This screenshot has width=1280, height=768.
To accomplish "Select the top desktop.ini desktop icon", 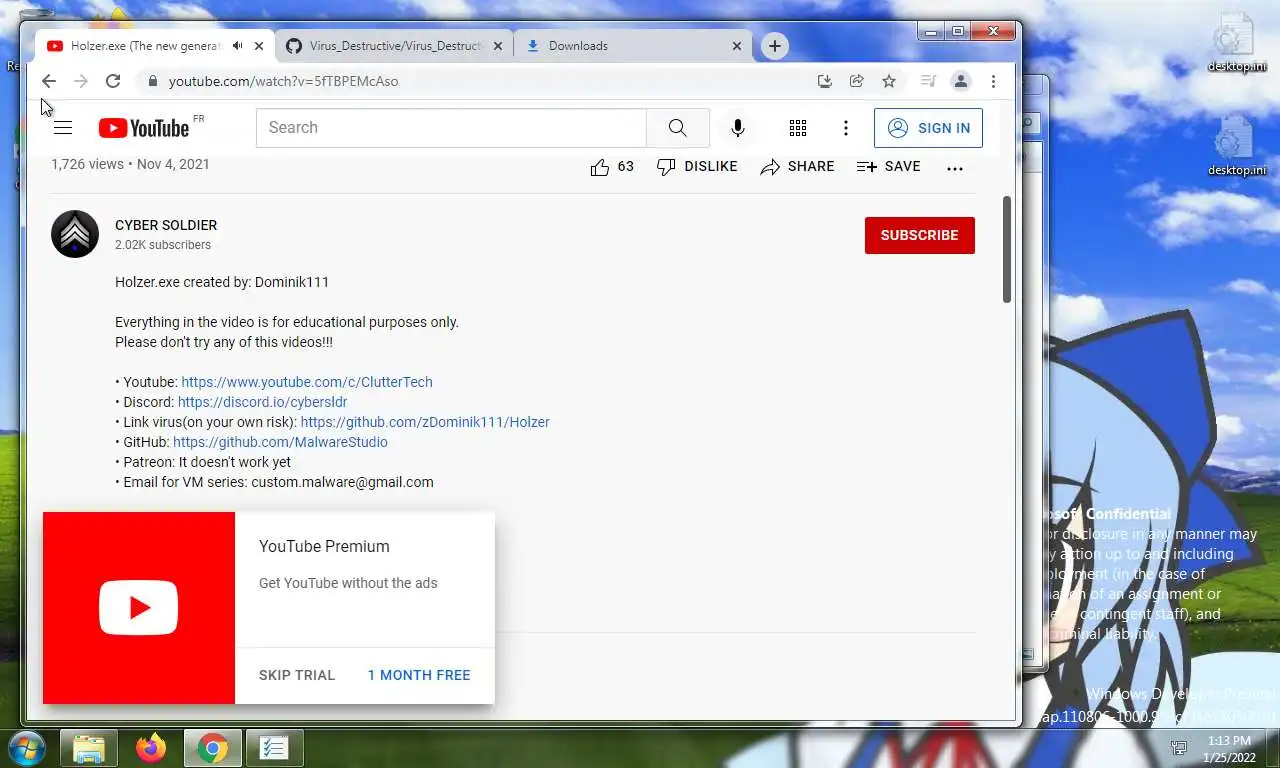I will point(1236,42).
